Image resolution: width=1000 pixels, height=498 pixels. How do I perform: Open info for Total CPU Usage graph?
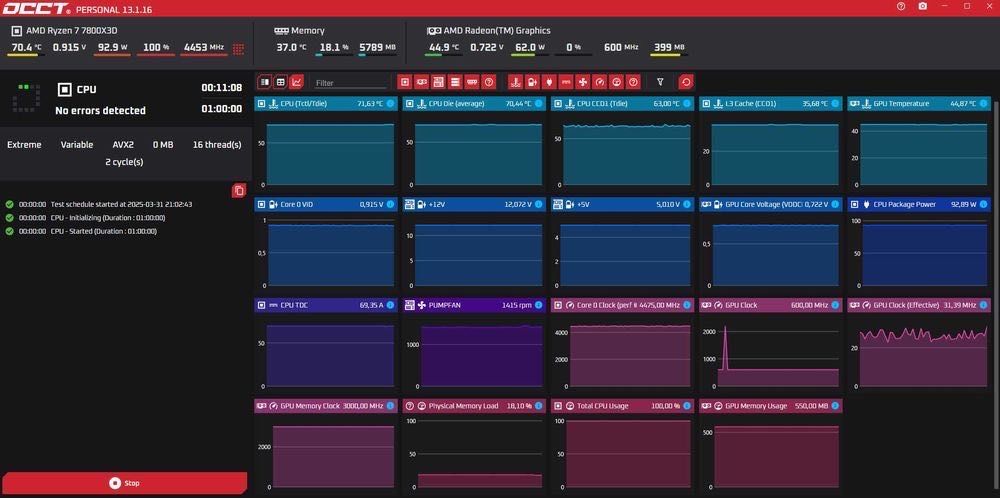click(x=687, y=406)
